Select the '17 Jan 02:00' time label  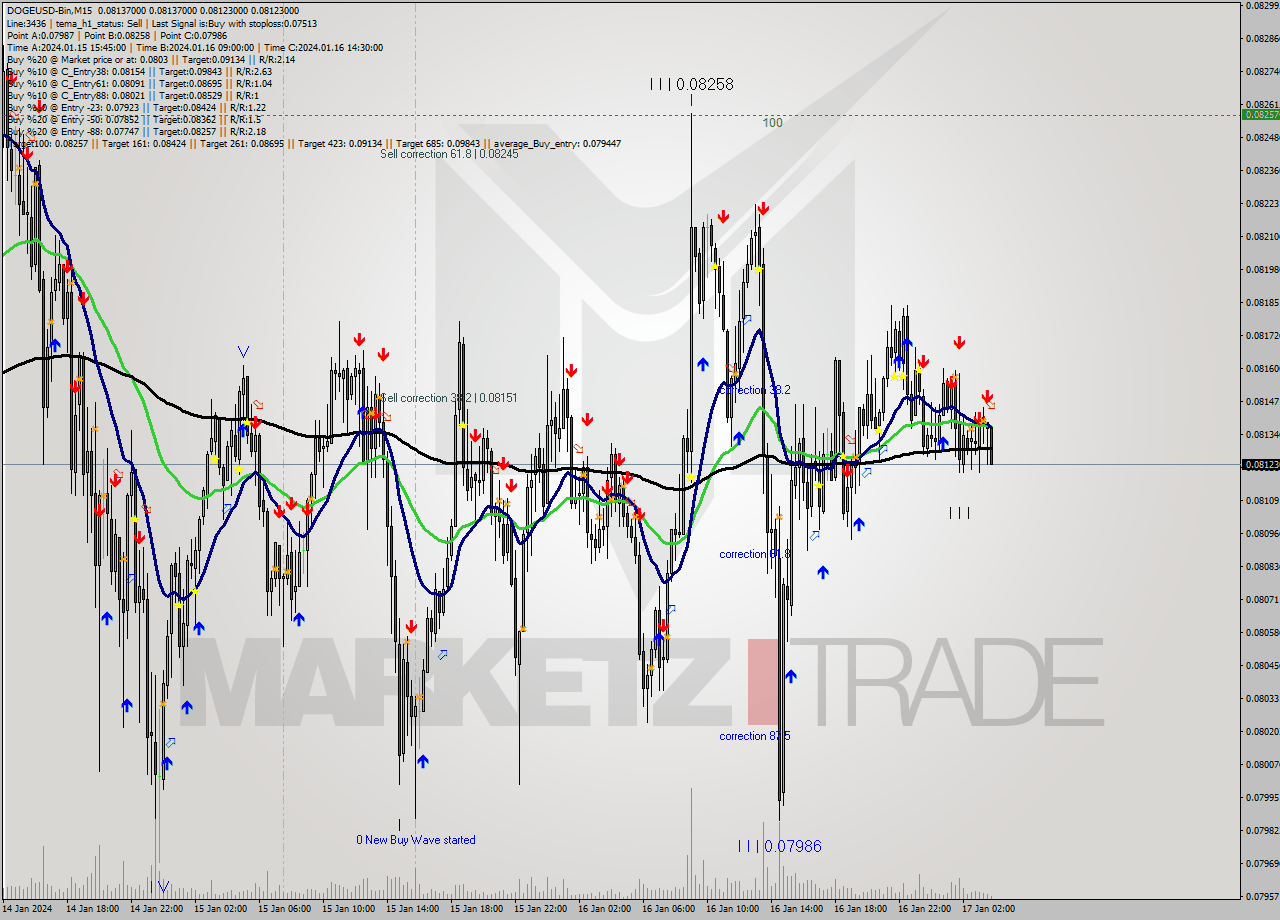click(988, 909)
